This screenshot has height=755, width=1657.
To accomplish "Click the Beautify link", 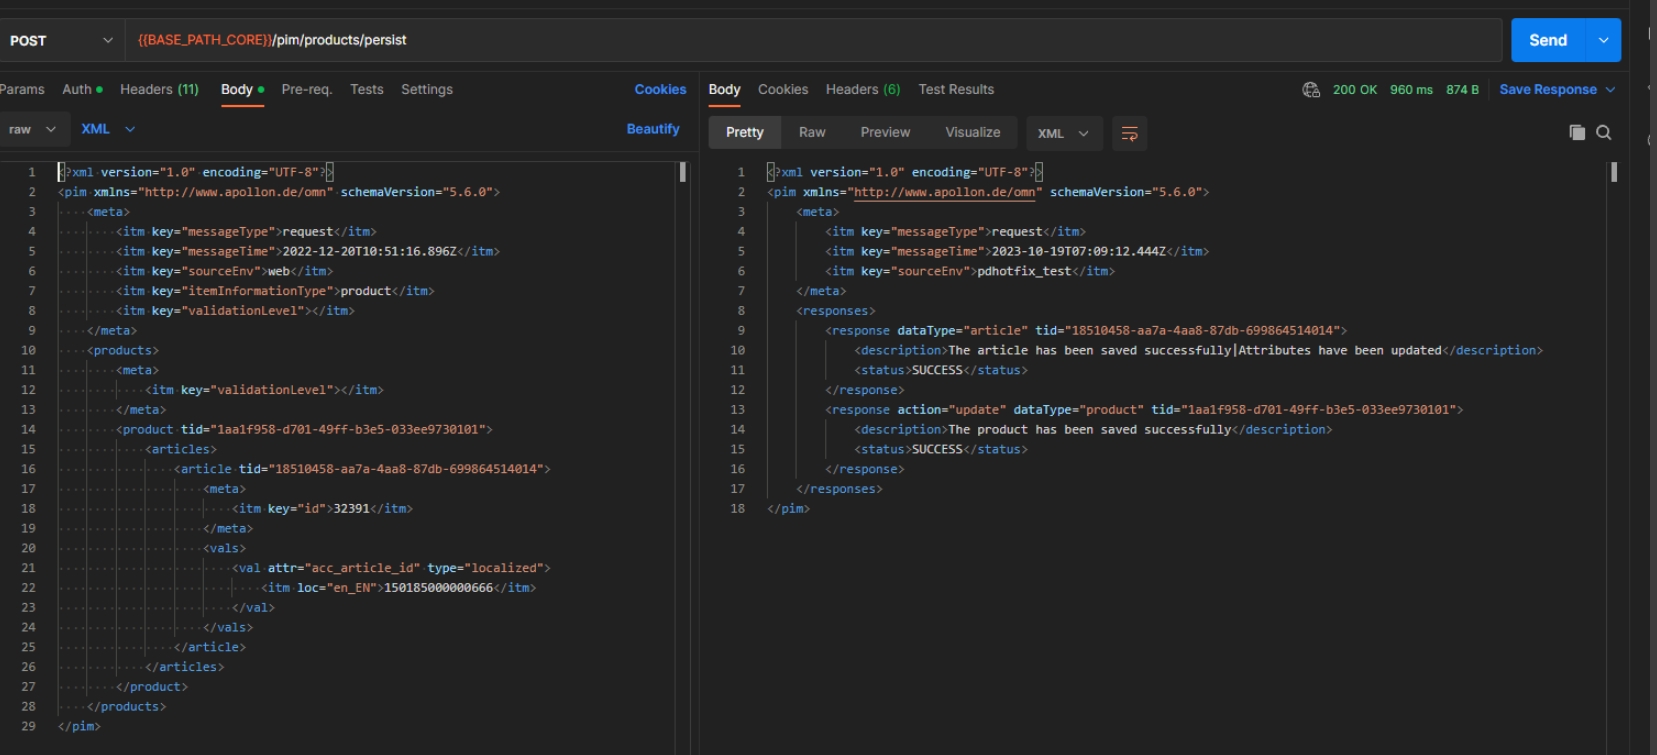I will [x=653, y=129].
